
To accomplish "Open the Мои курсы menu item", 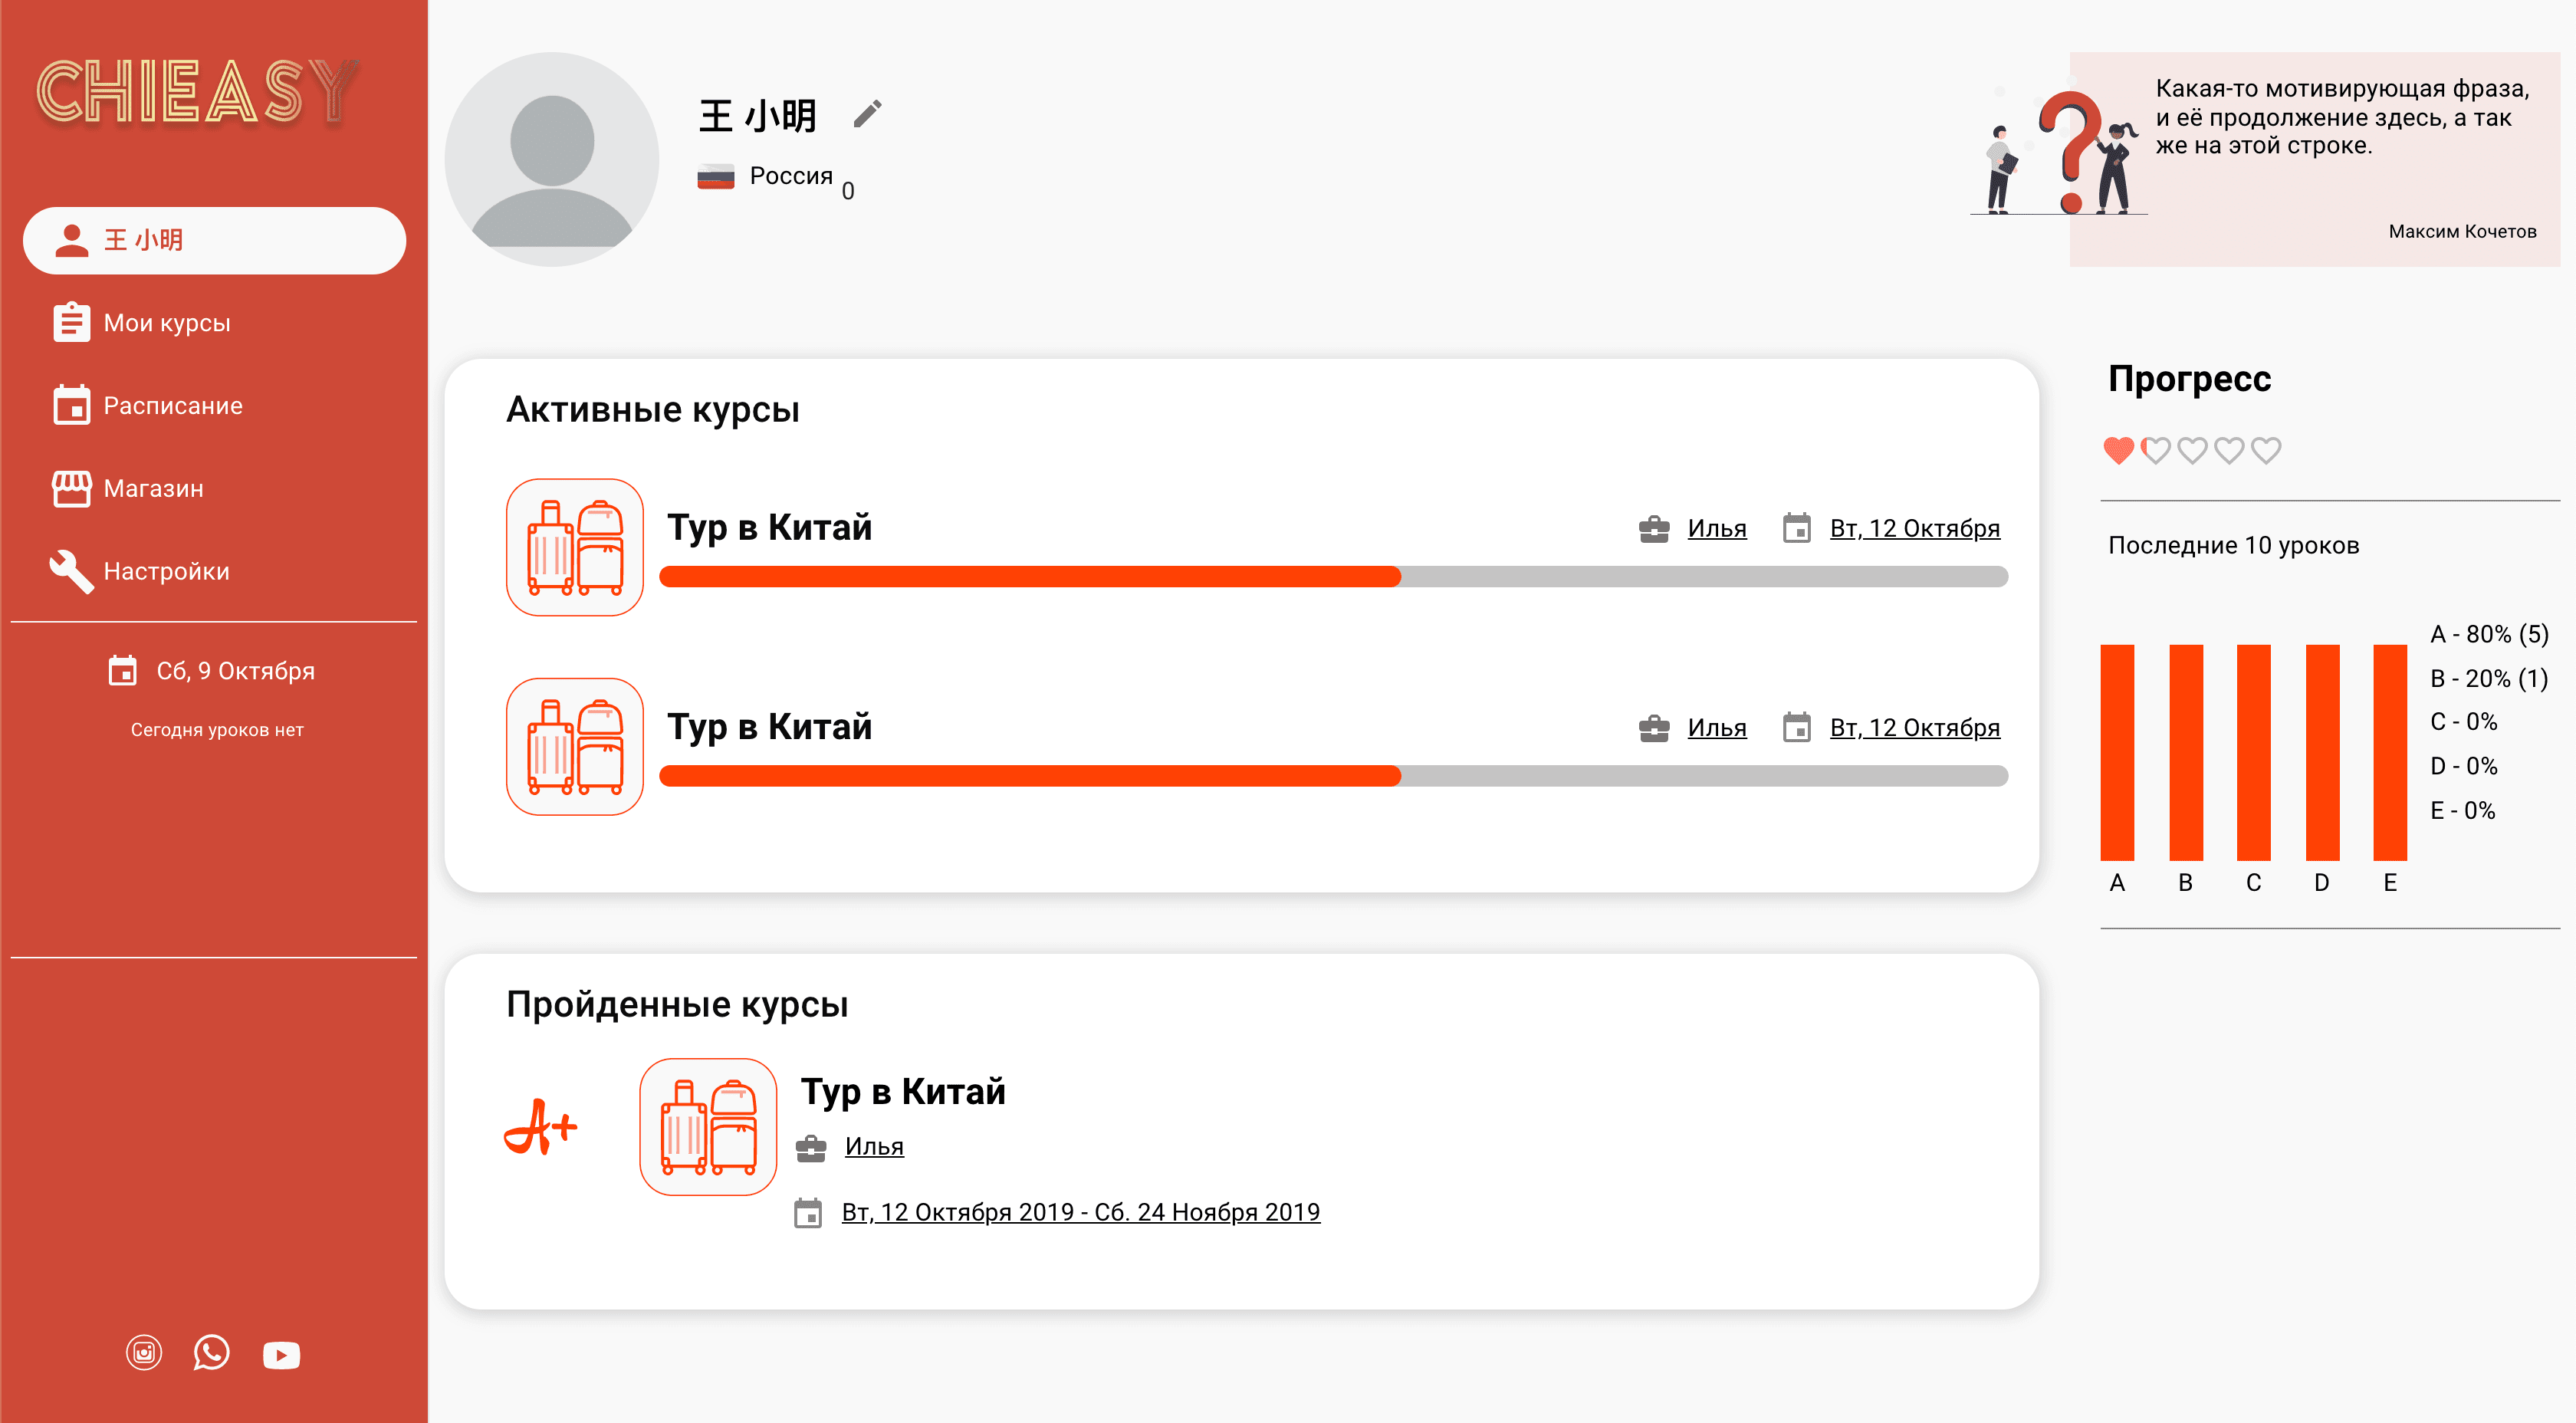I will click(x=167, y=323).
